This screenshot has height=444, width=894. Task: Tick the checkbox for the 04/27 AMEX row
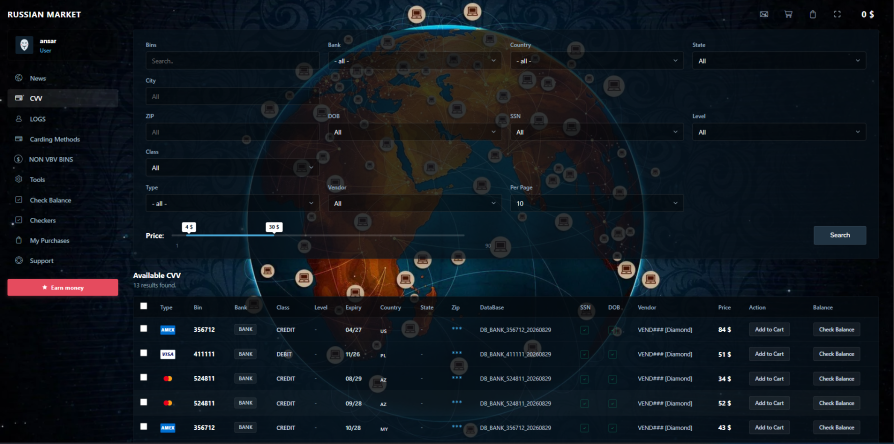tap(144, 328)
